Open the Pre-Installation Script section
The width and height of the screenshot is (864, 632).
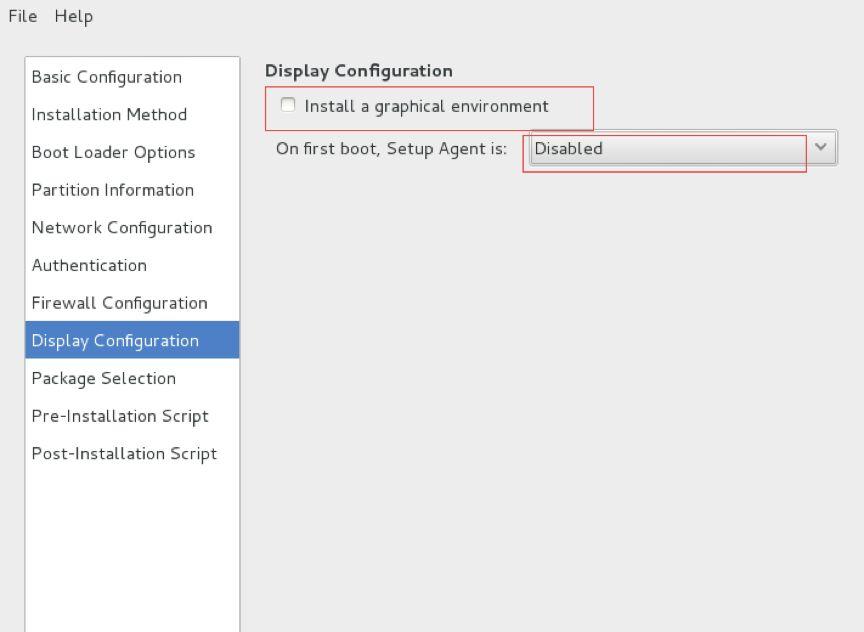120,416
